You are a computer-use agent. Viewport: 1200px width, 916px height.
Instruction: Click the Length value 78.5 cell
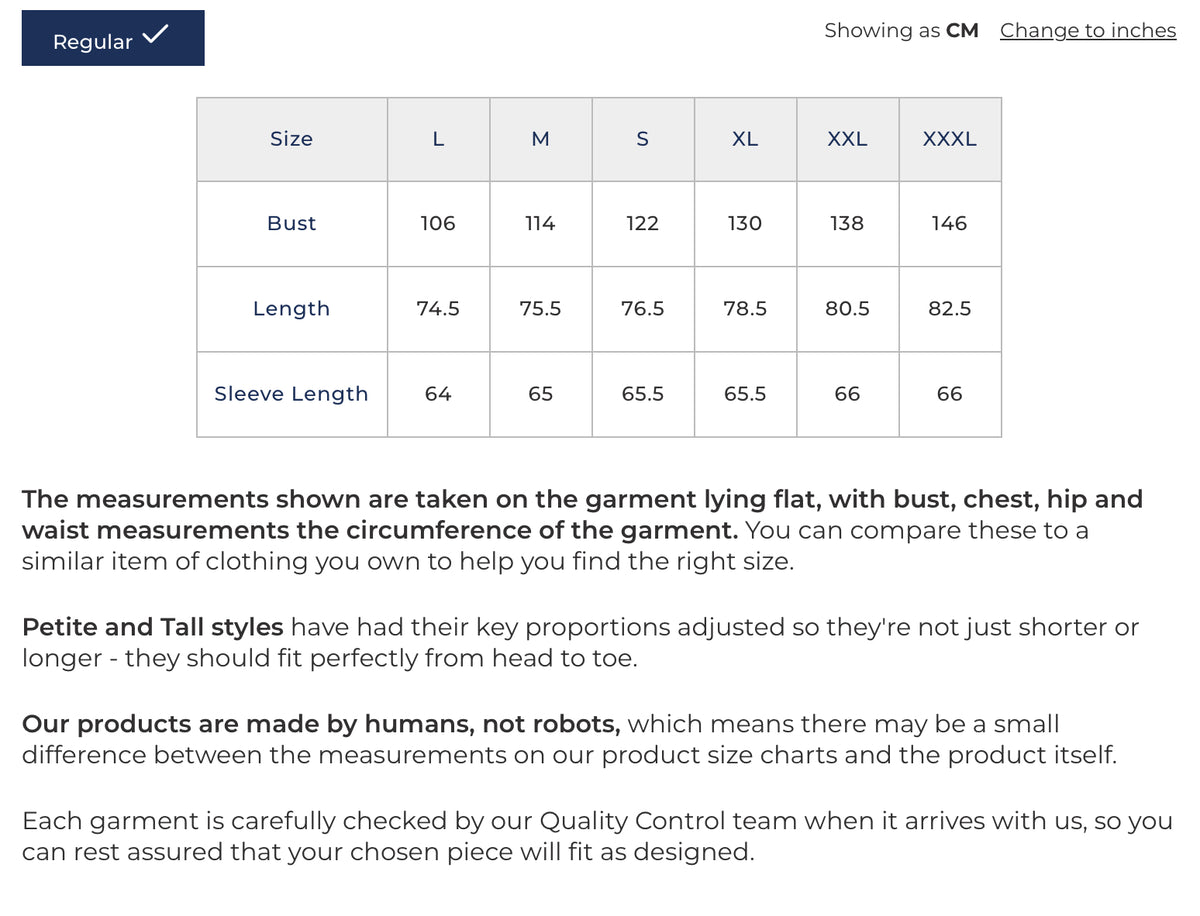point(745,309)
